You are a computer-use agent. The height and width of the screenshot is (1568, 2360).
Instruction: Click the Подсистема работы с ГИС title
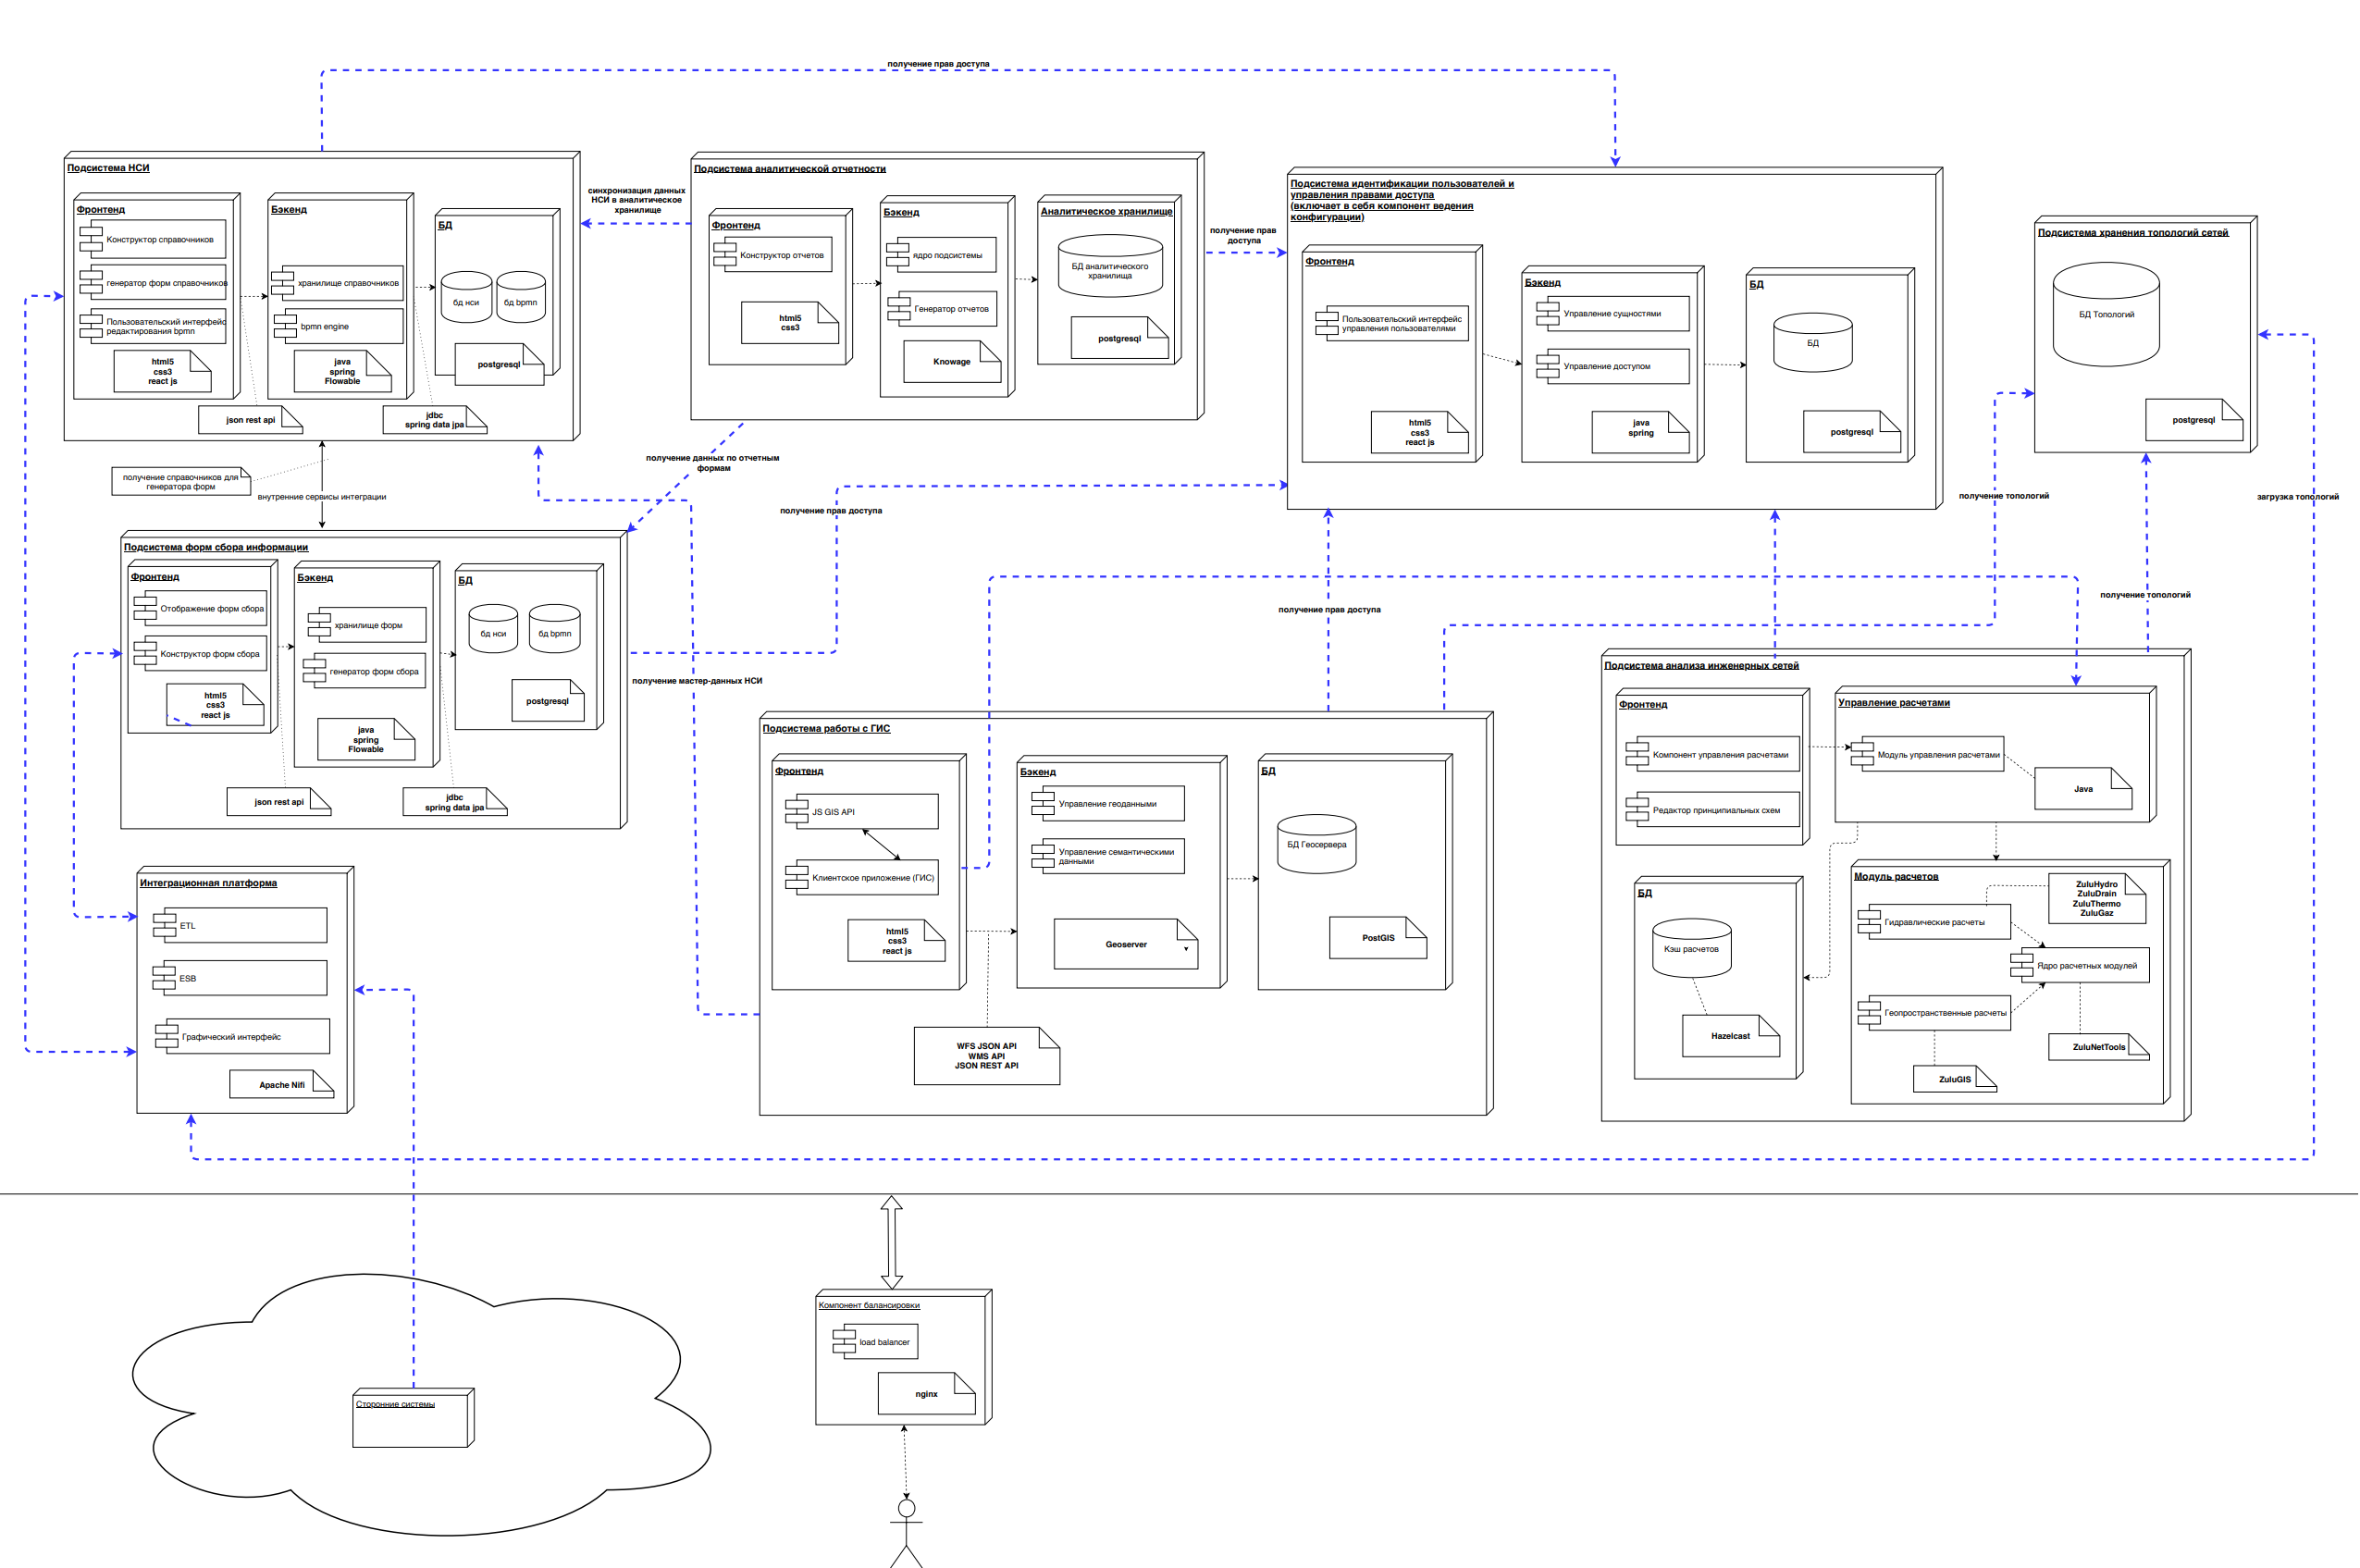[825, 728]
